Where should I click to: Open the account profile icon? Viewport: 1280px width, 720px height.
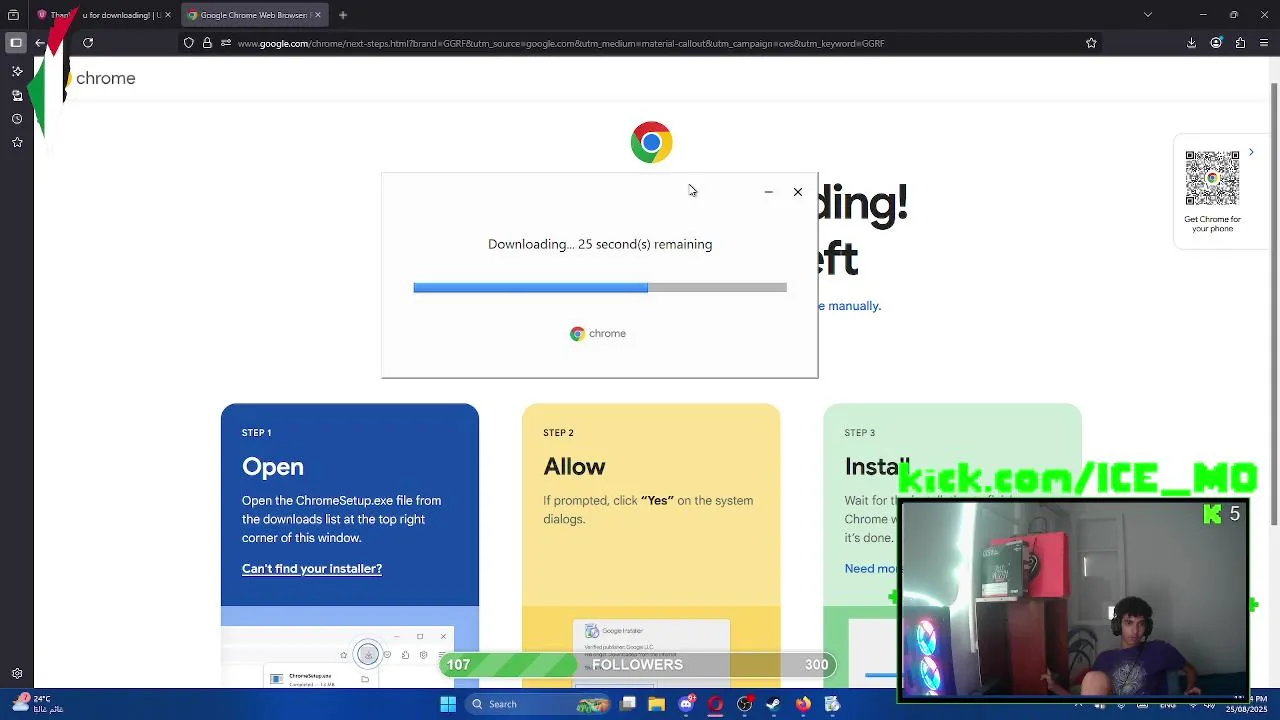[x=1216, y=43]
